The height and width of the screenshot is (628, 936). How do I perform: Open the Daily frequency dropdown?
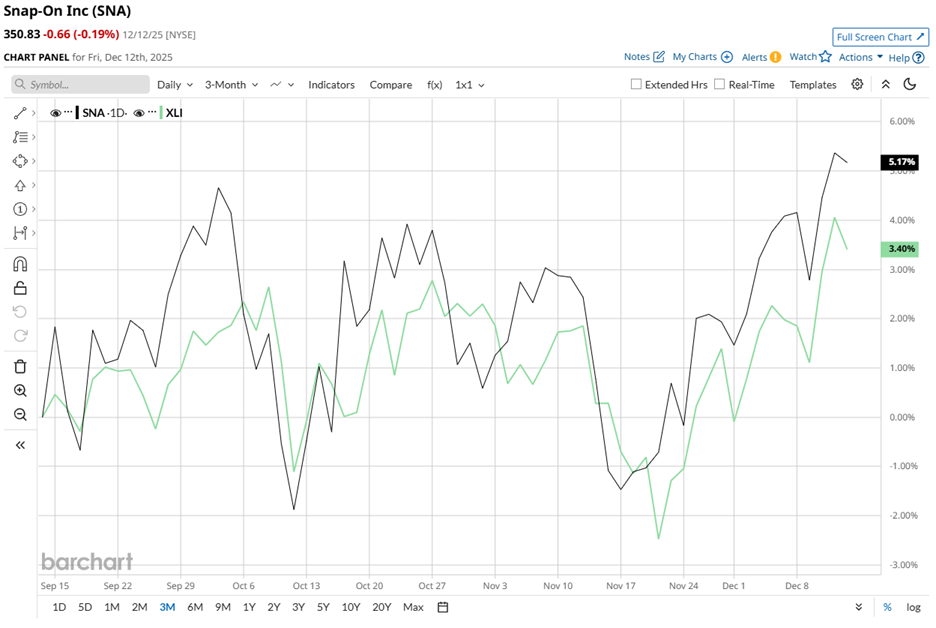(x=175, y=85)
